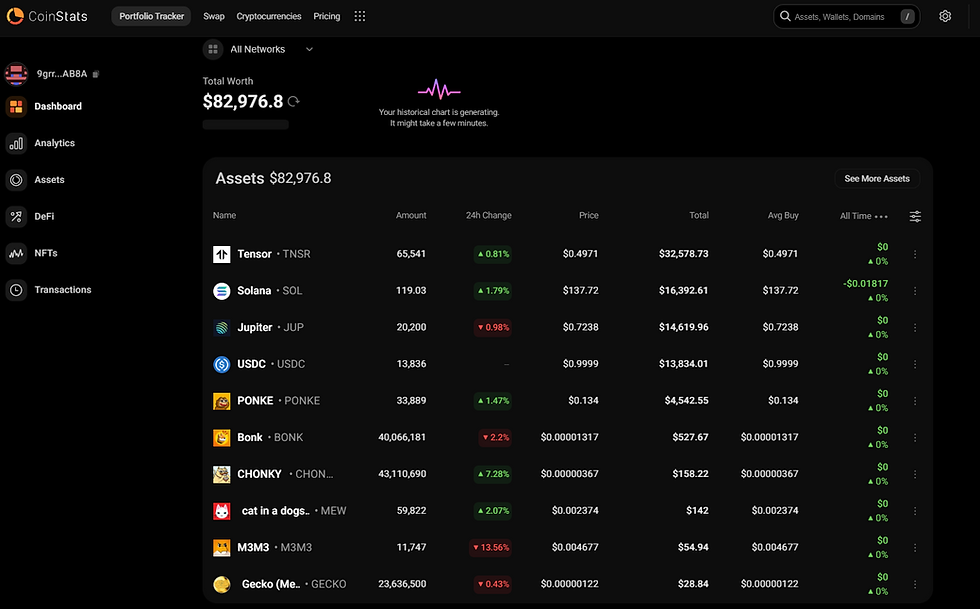Select Dashboard in sidebar

[x=58, y=106]
